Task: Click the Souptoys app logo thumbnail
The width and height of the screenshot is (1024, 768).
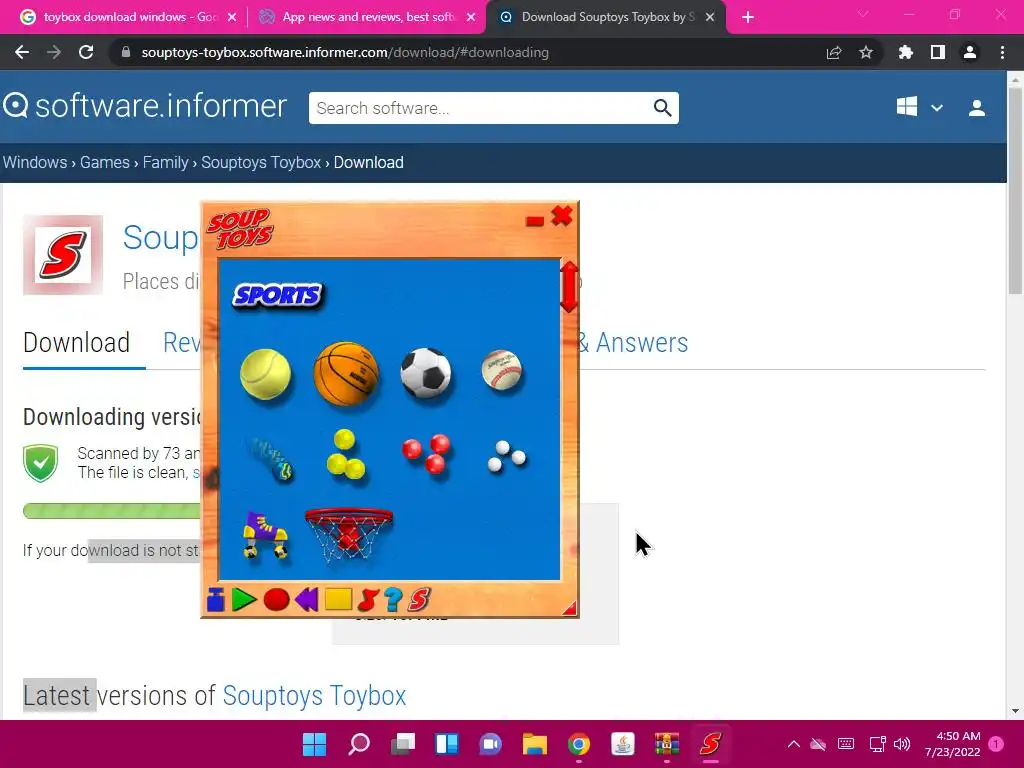Action: click(x=63, y=255)
